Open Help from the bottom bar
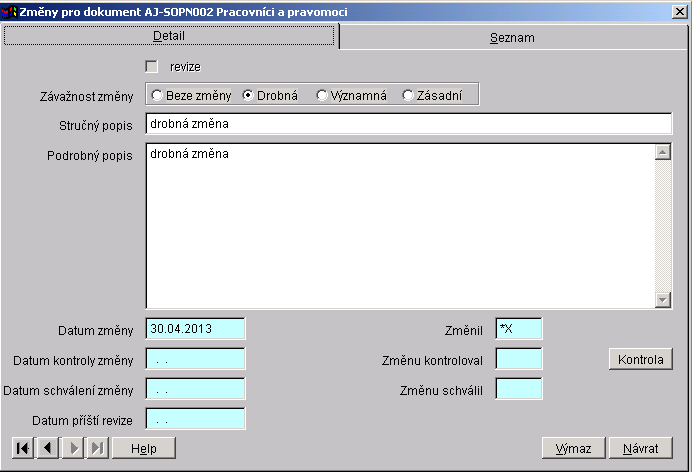The image size is (692, 472). point(144,448)
